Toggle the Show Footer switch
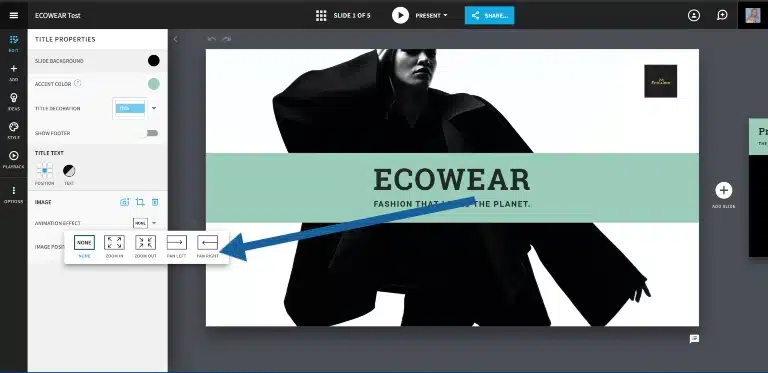This screenshot has height=373, width=768. coord(152,133)
